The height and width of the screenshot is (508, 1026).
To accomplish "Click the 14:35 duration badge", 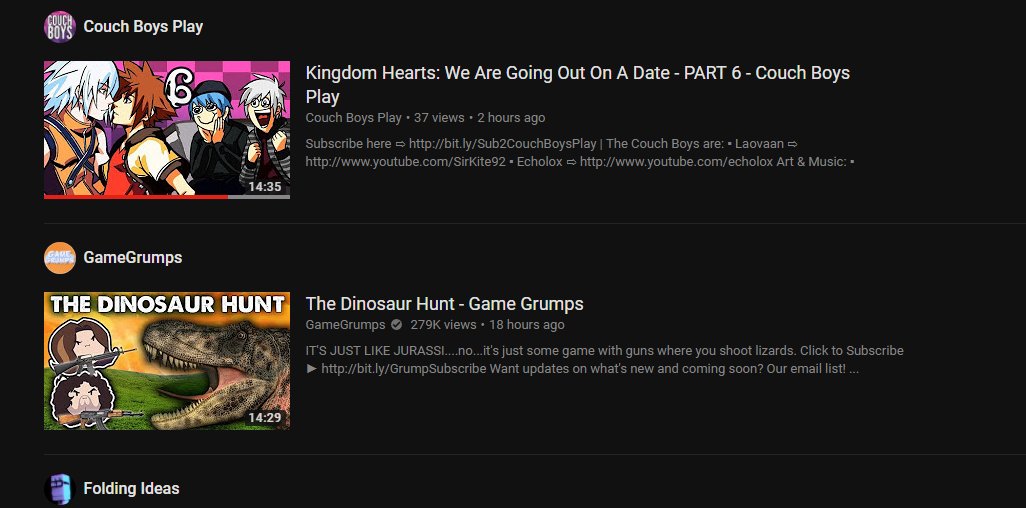I will point(265,187).
